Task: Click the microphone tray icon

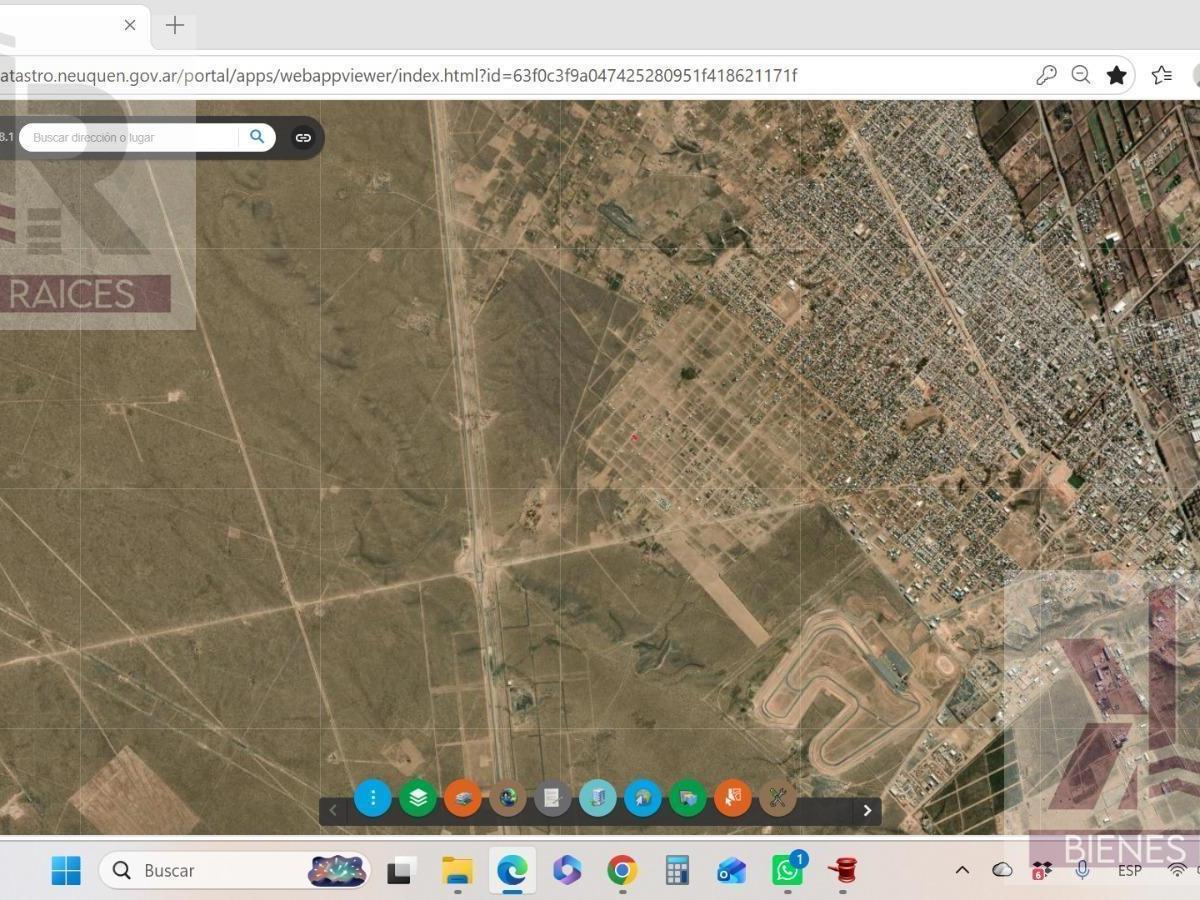Action: click(1082, 870)
